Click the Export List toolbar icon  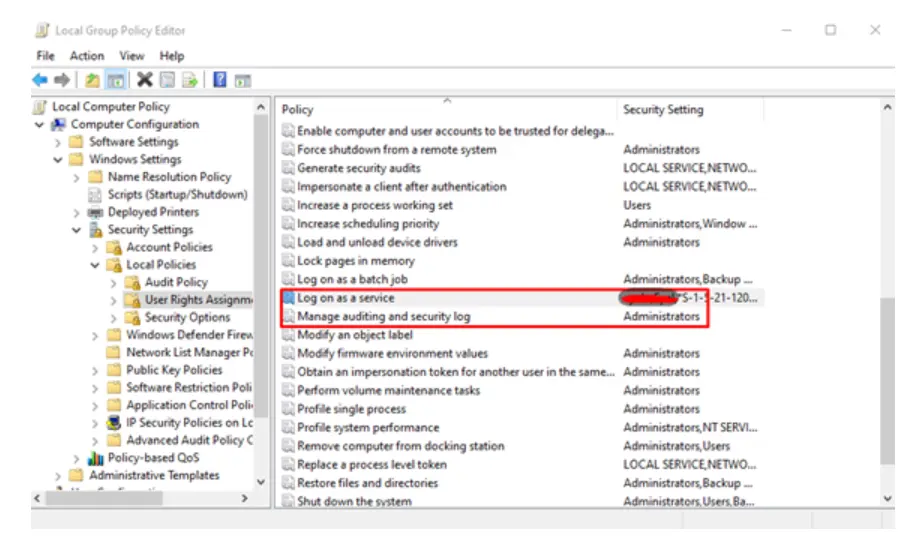point(189,80)
